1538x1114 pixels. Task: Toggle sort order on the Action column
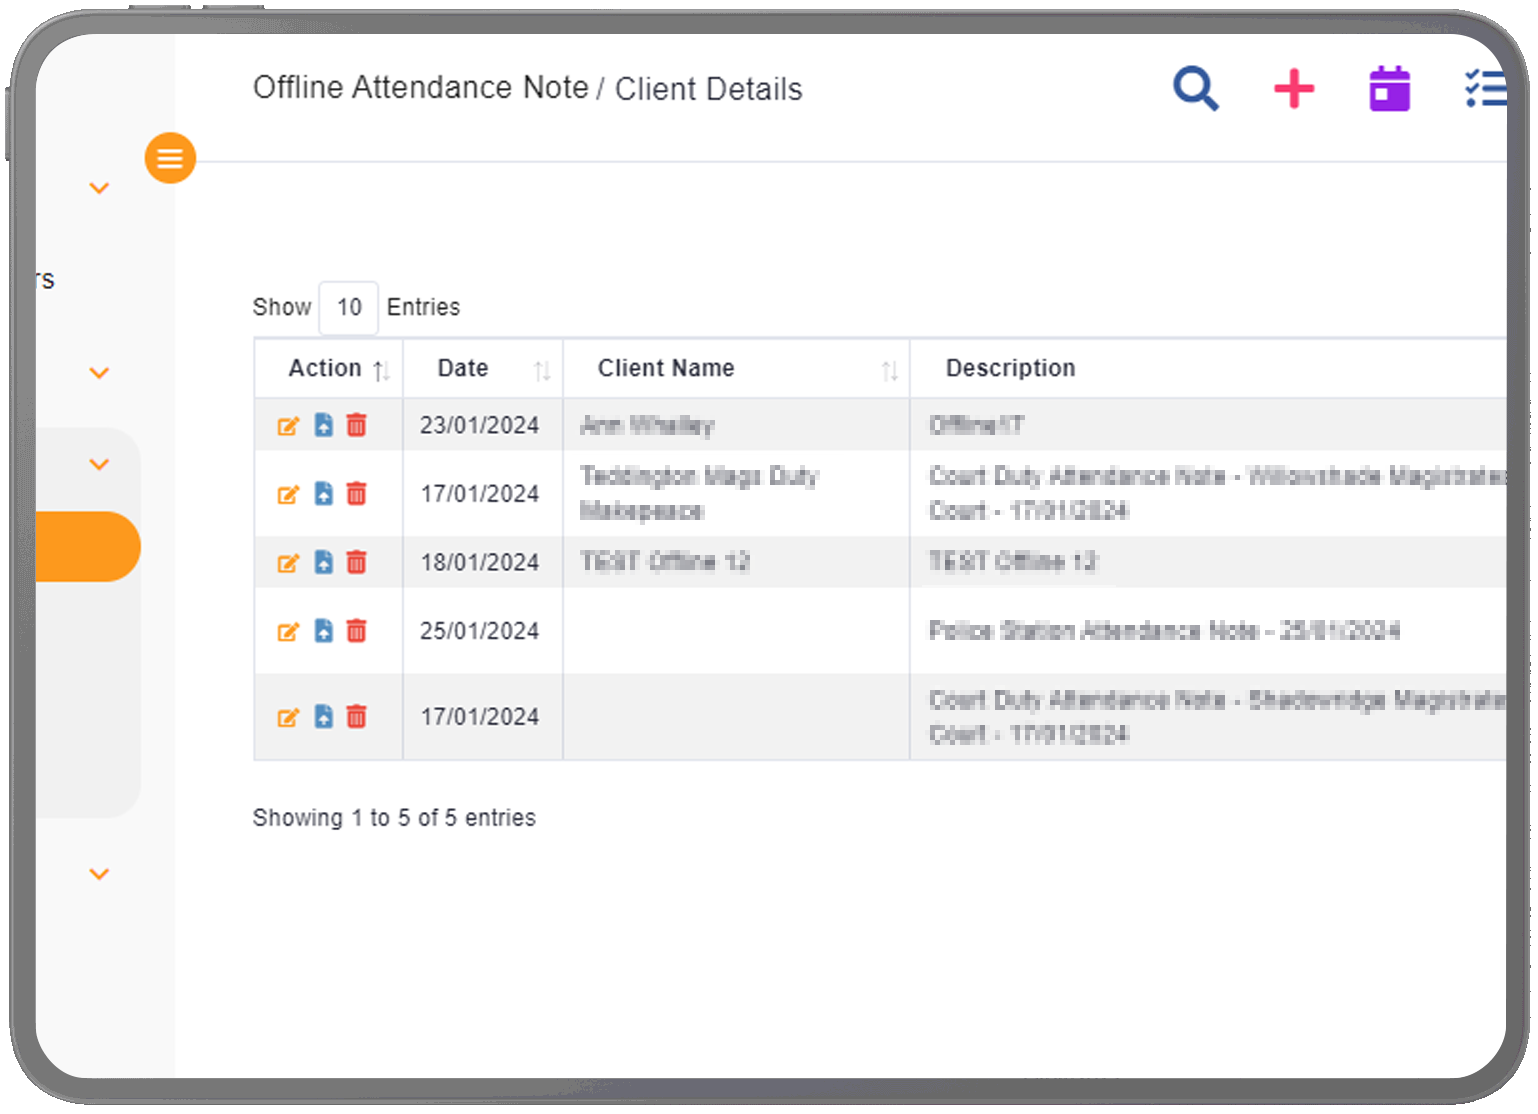pos(381,369)
